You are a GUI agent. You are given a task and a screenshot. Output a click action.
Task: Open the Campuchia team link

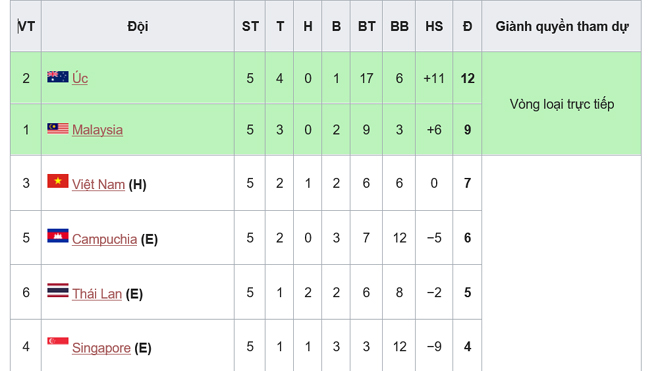coord(104,239)
